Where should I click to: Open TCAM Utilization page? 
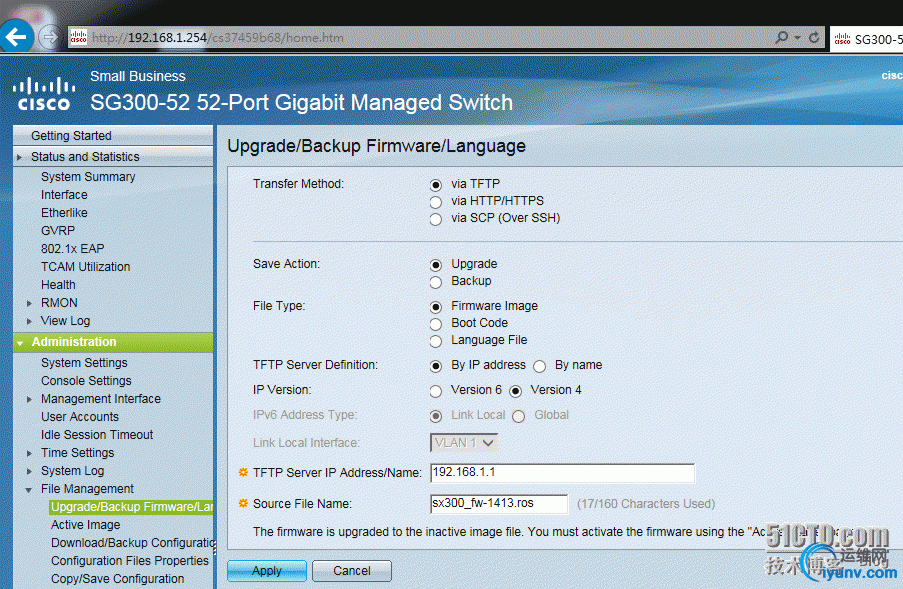[85, 267]
